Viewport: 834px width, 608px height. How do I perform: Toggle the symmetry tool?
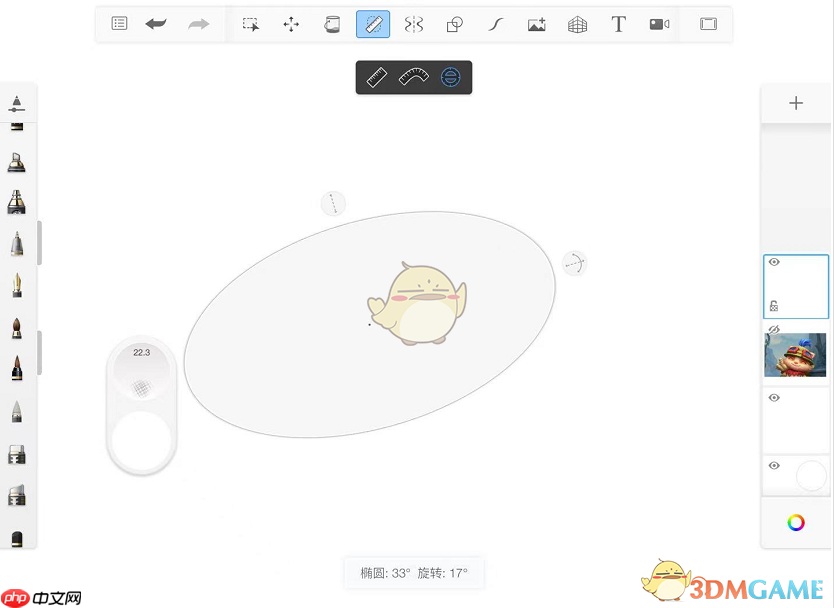tap(413, 24)
